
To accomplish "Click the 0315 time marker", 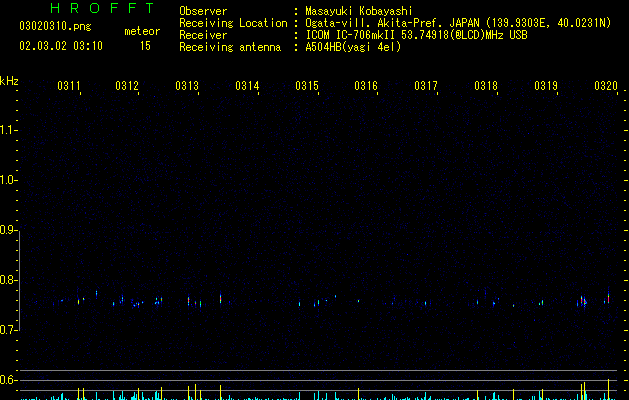I will (307, 86).
